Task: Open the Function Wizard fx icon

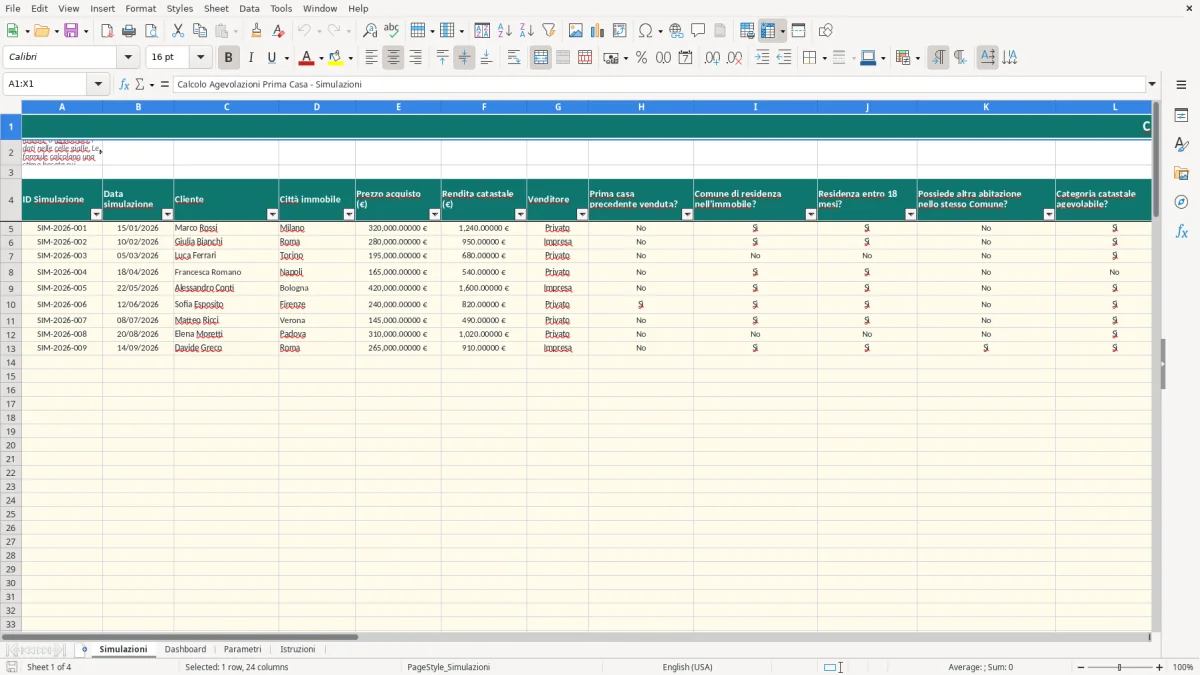Action: 124,84
